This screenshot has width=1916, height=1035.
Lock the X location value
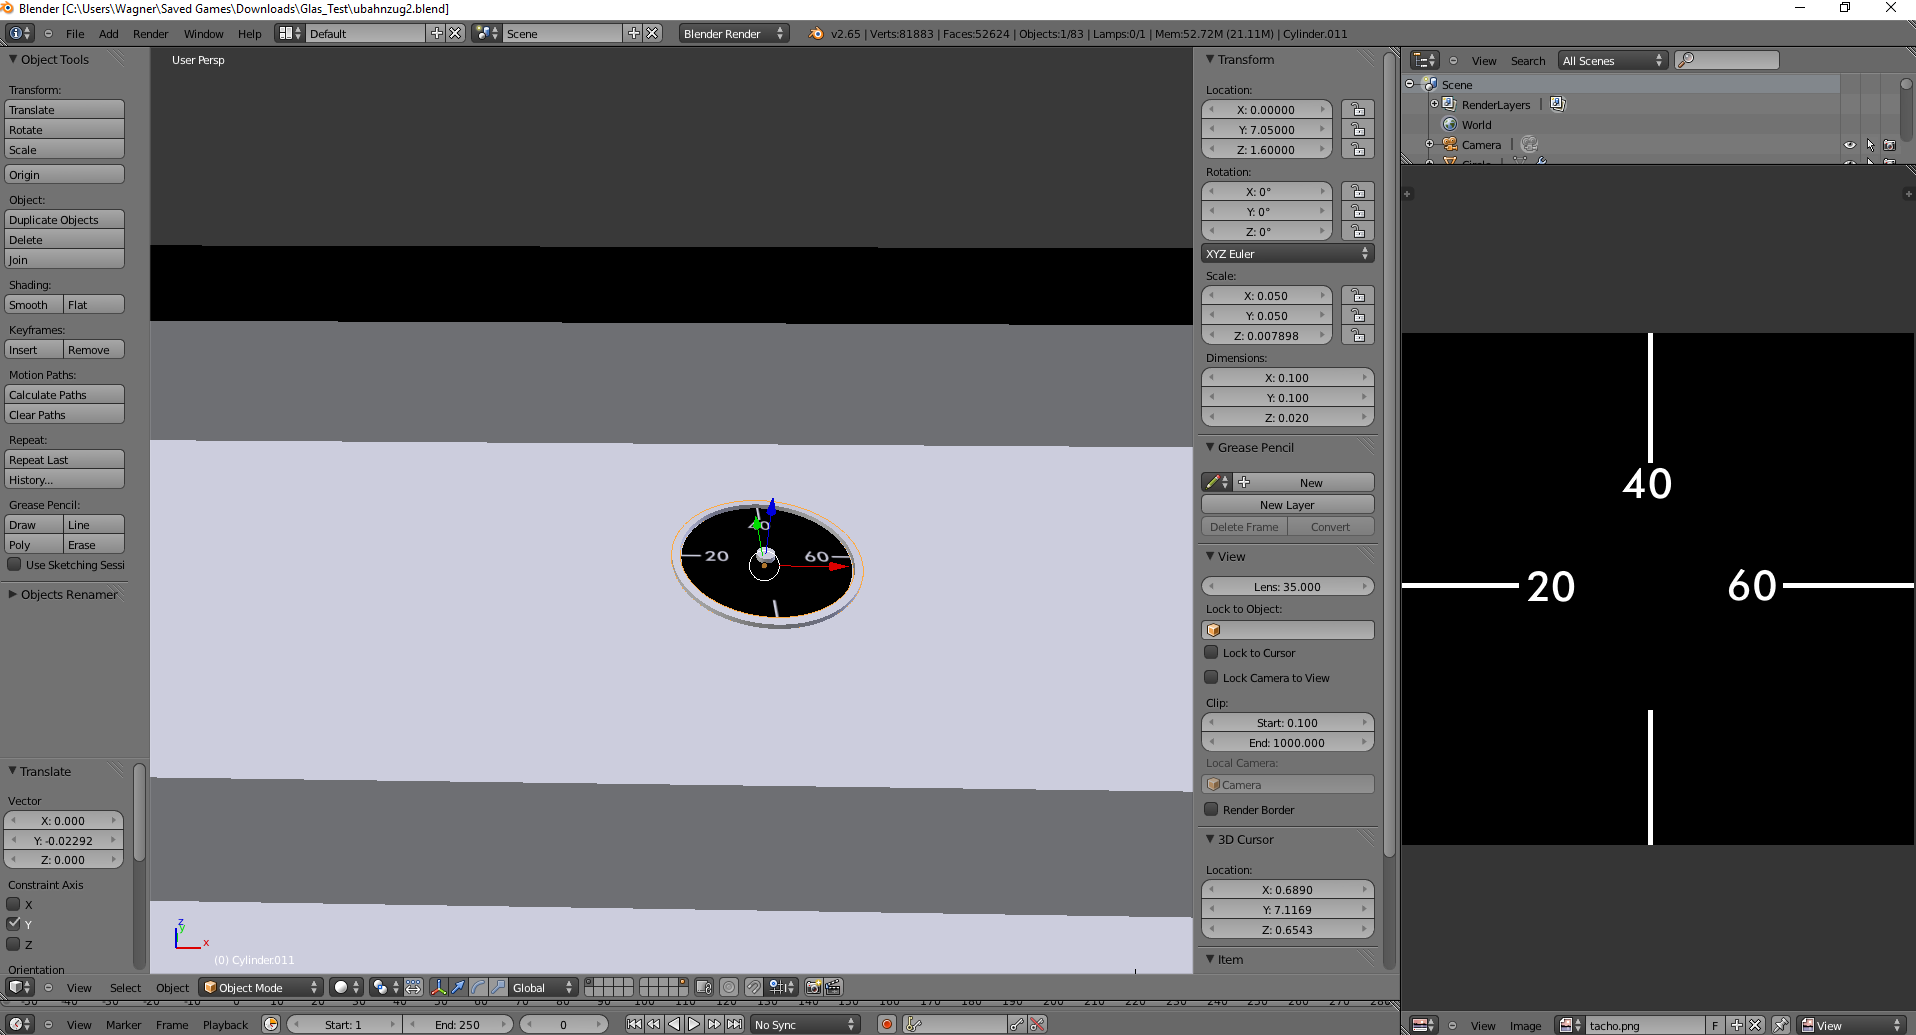(1358, 109)
